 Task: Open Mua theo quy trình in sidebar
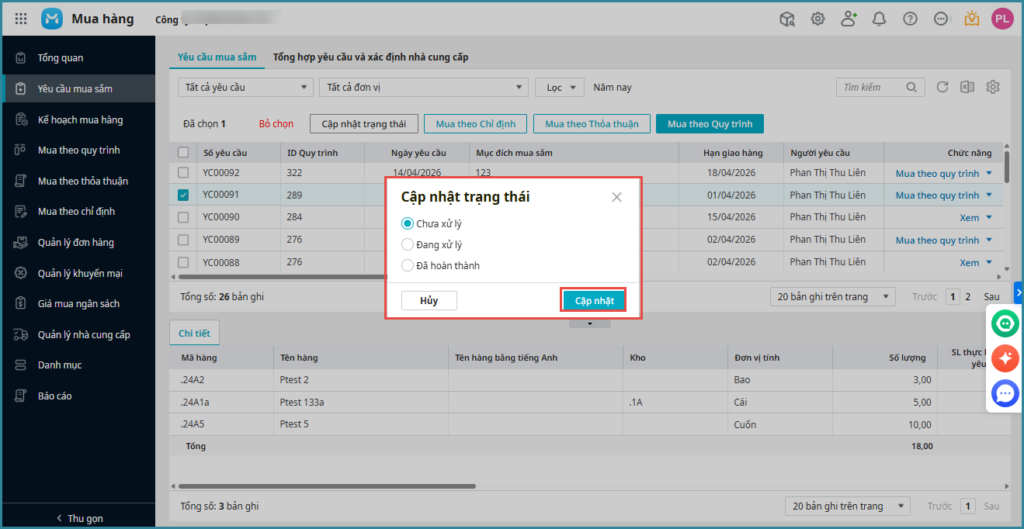pos(78,150)
